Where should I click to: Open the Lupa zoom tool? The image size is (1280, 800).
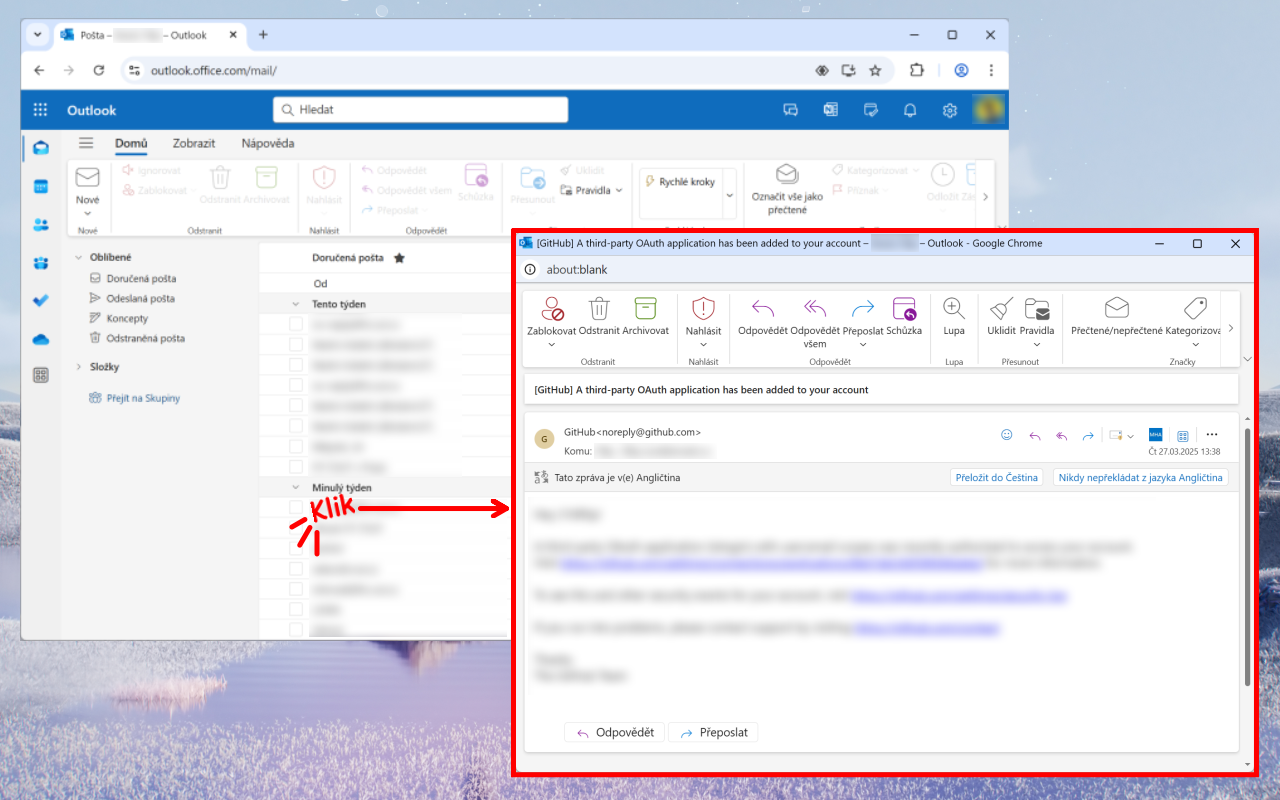954,309
